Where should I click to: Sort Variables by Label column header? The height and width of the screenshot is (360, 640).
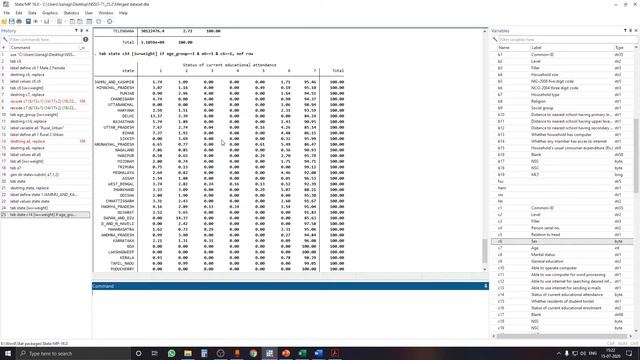(x=571, y=48)
